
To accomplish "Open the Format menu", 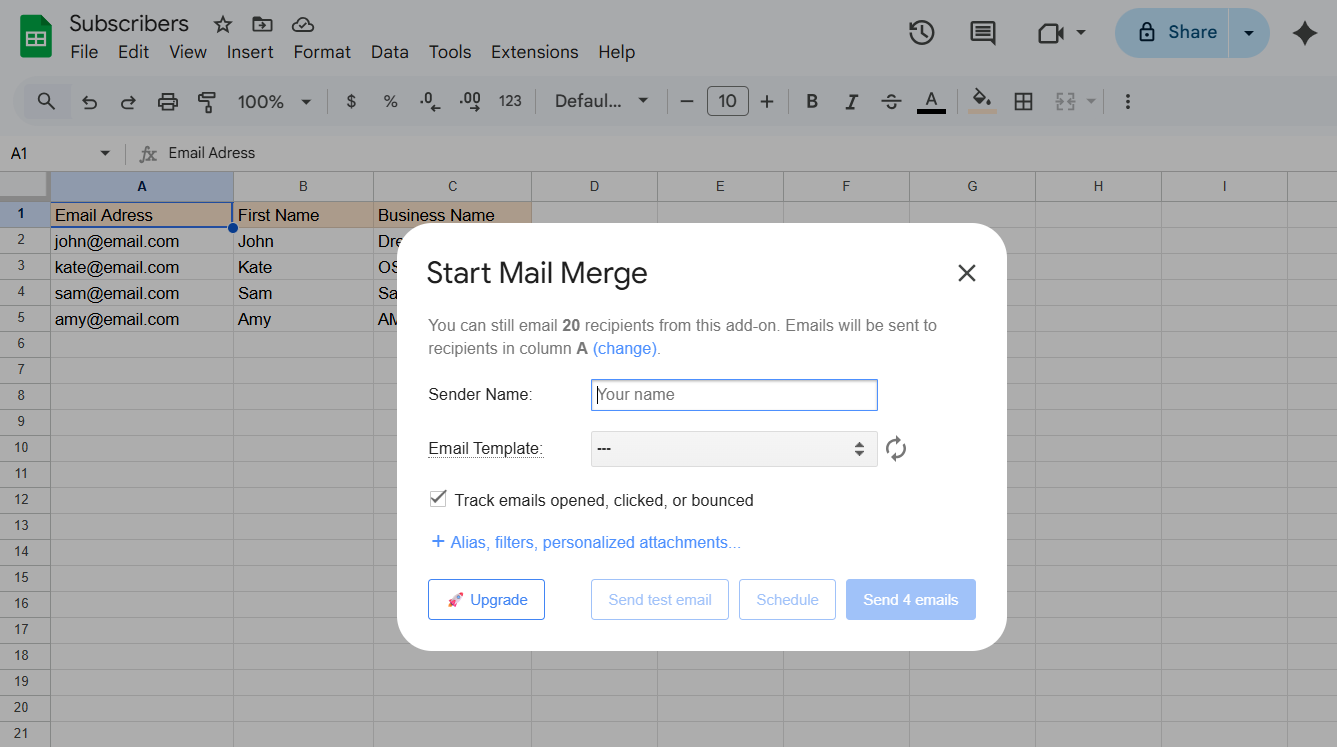I will point(321,52).
